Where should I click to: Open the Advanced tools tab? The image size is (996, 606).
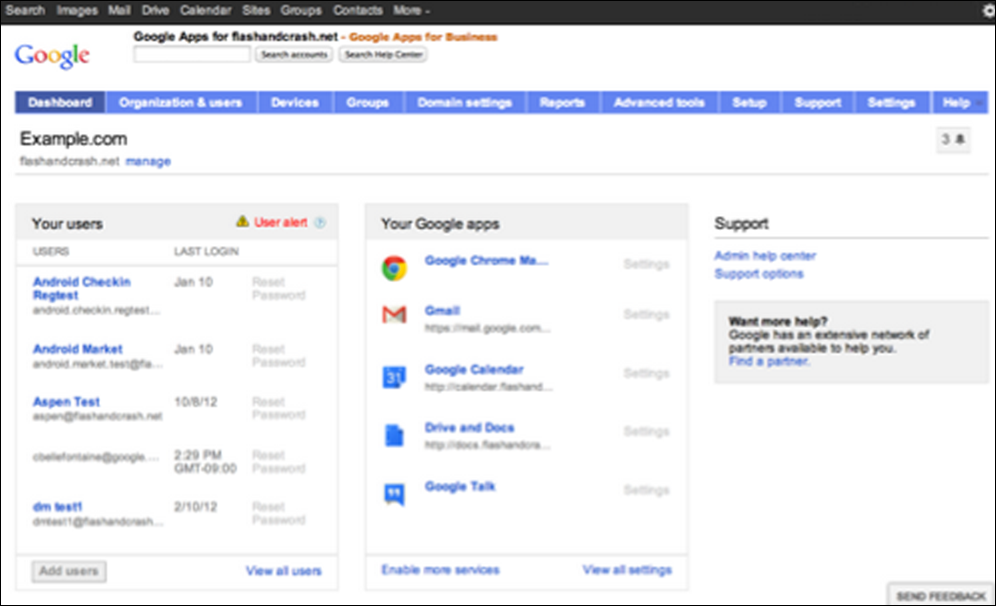coord(659,103)
